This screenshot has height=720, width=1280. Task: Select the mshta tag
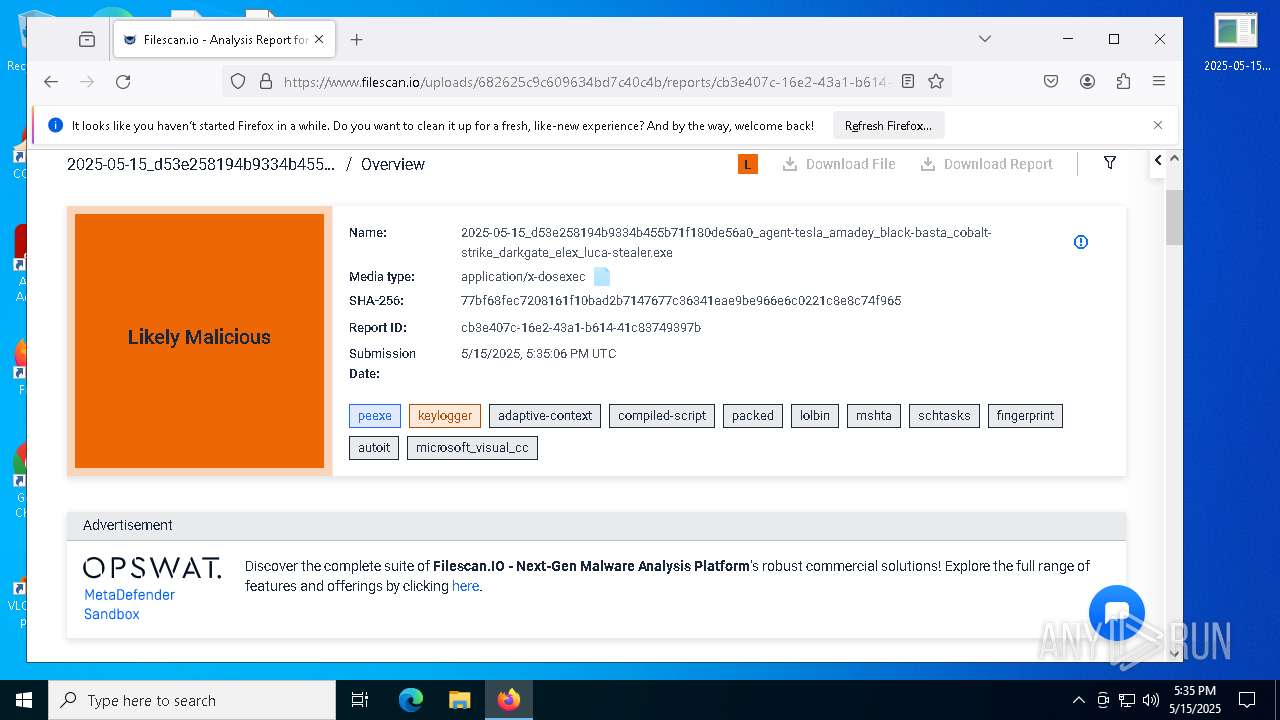pyautogui.click(x=874, y=416)
